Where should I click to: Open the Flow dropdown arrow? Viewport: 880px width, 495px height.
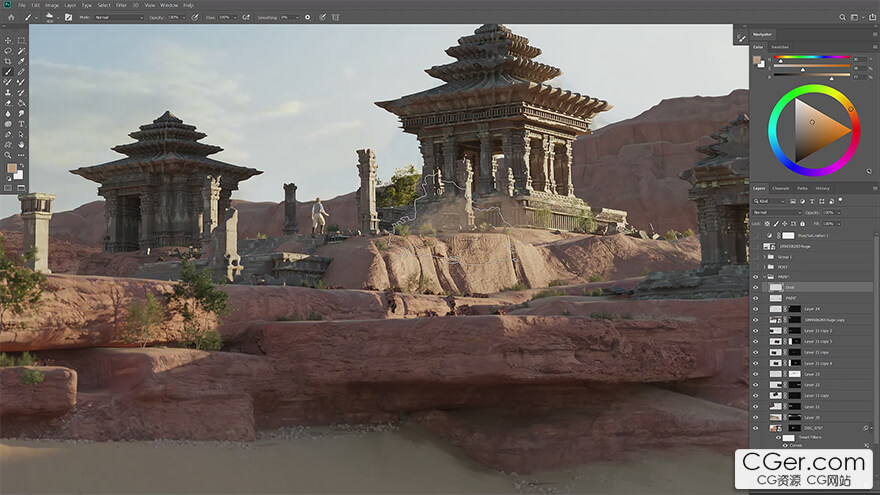(x=235, y=17)
